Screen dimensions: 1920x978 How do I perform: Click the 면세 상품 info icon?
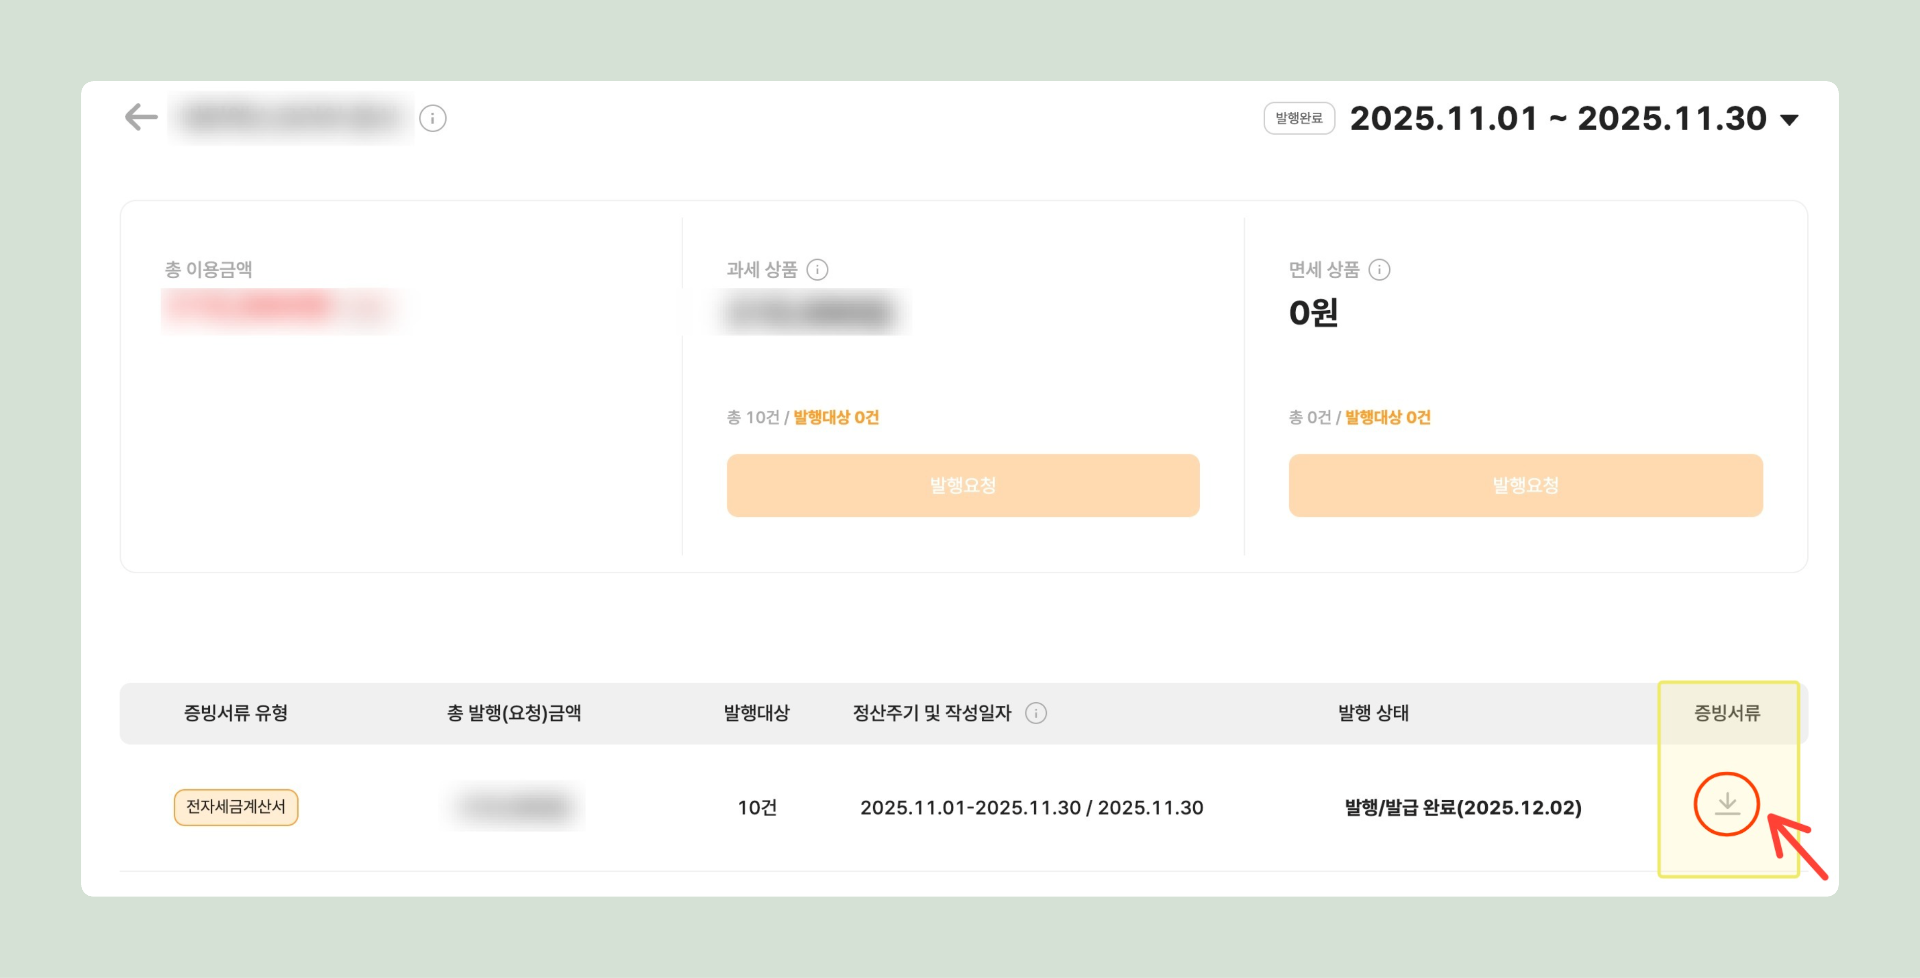(1379, 270)
